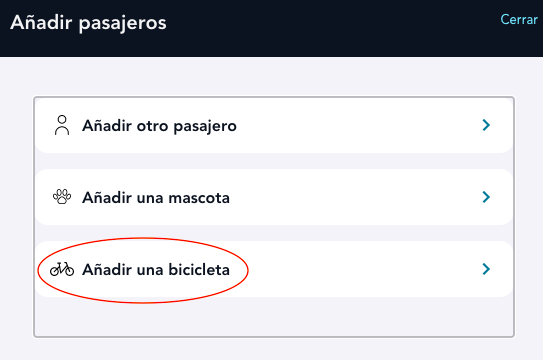
Task: Choose the Añadir una mascota text label
Action: tap(156, 198)
